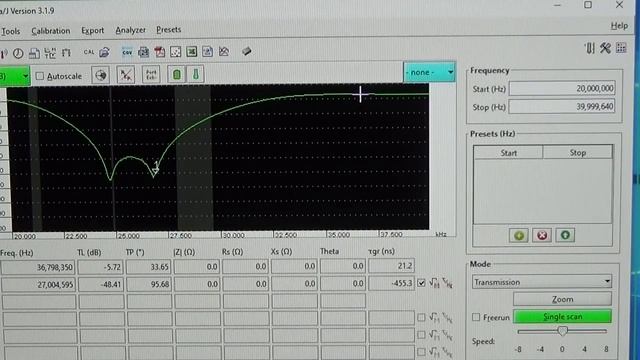Click the export icon right of CSV
The height and width of the screenshot is (360, 640).
click(x=143, y=52)
